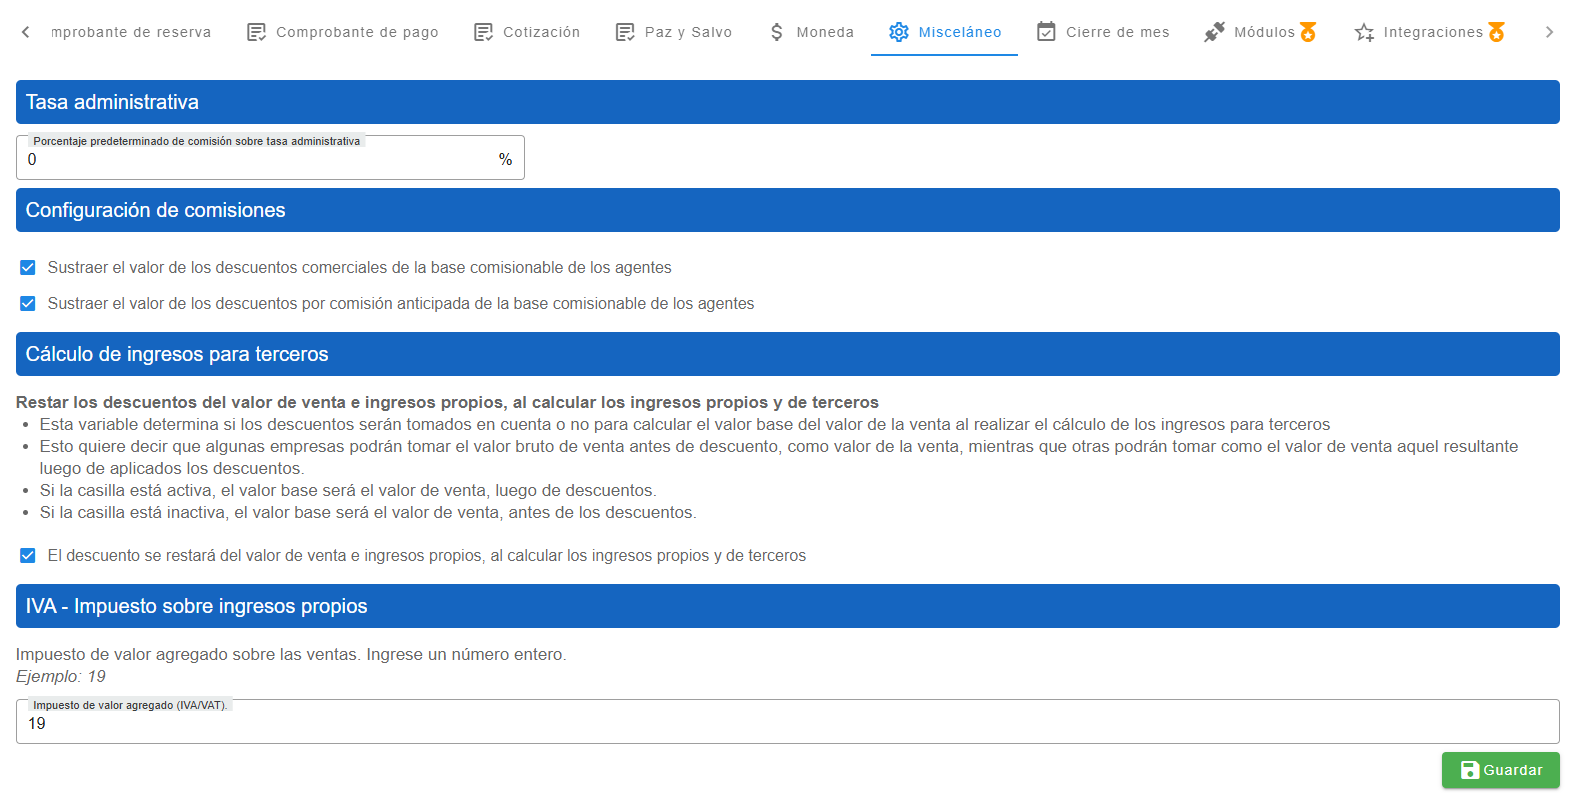Click the Misceláneo gear icon
This screenshot has height=793, width=1579.
899,32
